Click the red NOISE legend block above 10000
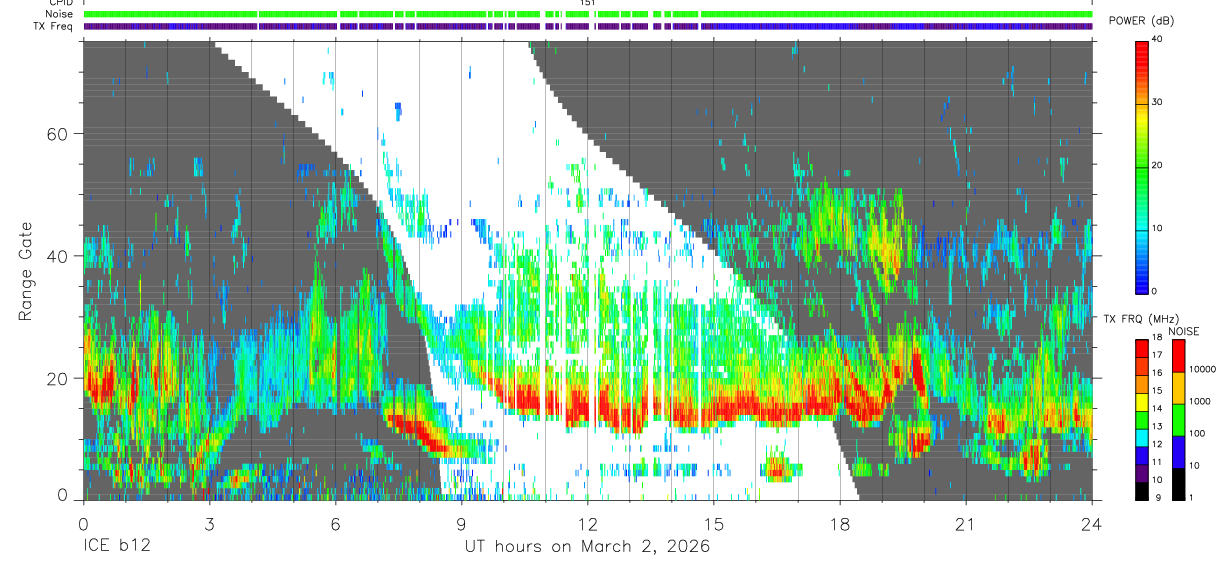 pyautogui.click(x=1178, y=356)
